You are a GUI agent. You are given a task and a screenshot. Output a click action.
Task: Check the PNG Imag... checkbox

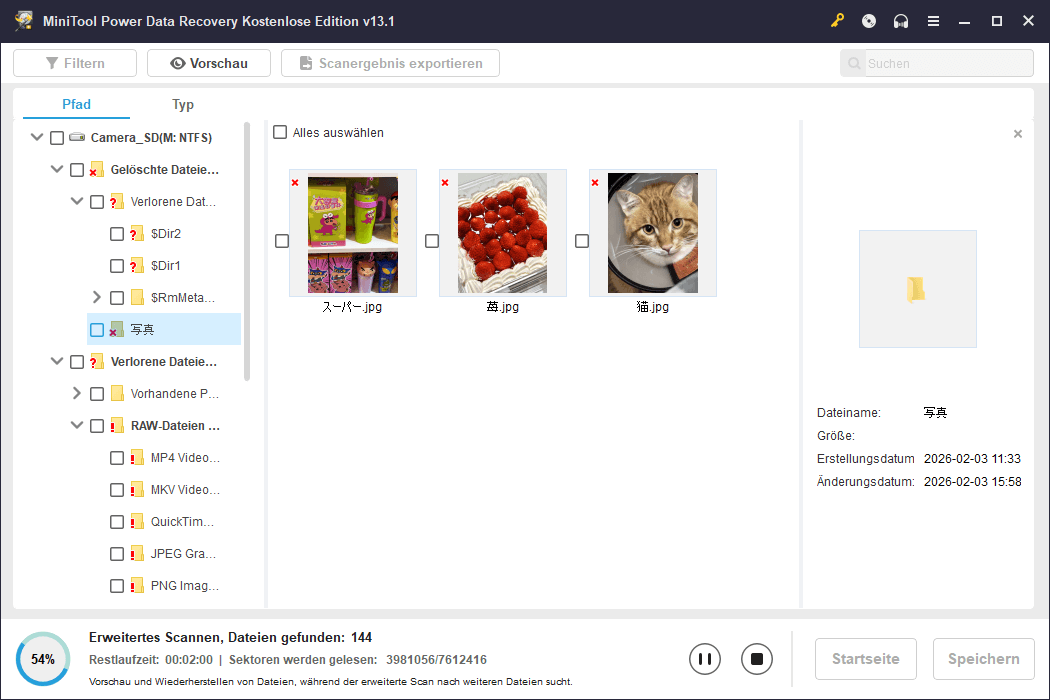click(117, 586)
